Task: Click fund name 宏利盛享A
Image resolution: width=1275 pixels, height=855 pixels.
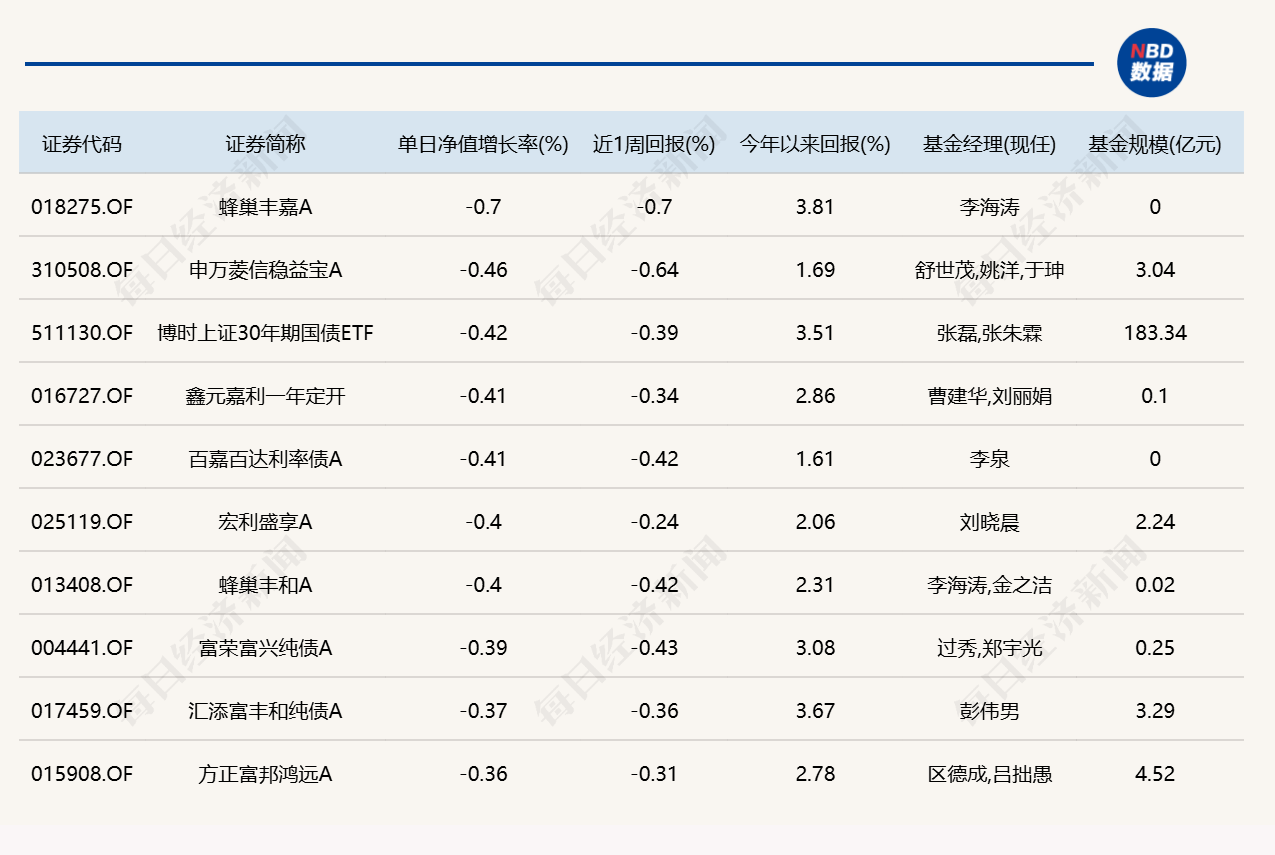Action: [265, 523]
